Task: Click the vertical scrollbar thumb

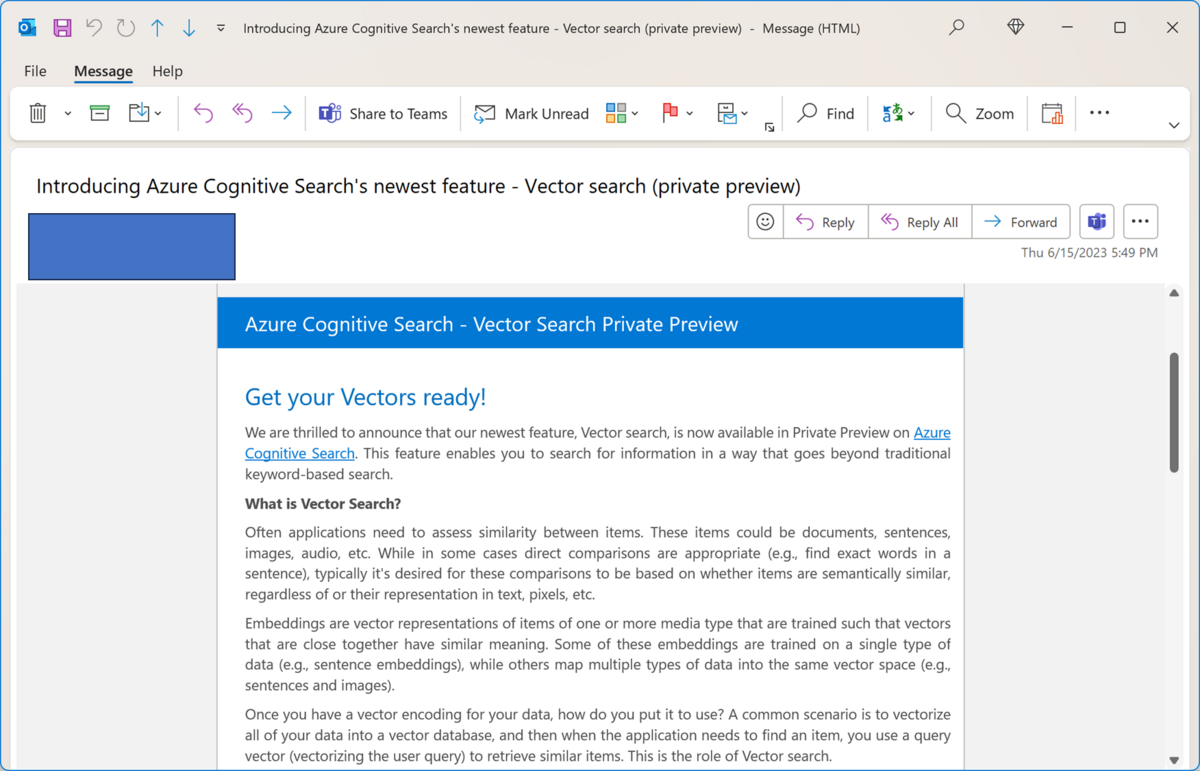Action: [x=1174, y=412]
